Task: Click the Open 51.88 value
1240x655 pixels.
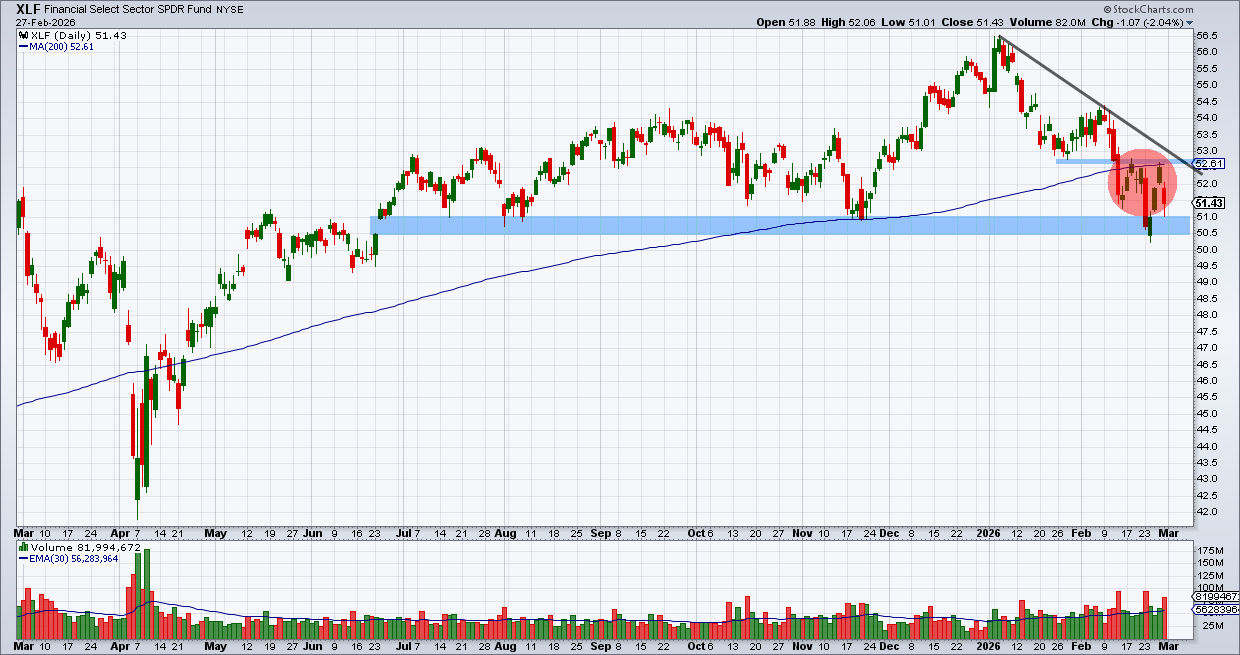Action: click(788, 22)
